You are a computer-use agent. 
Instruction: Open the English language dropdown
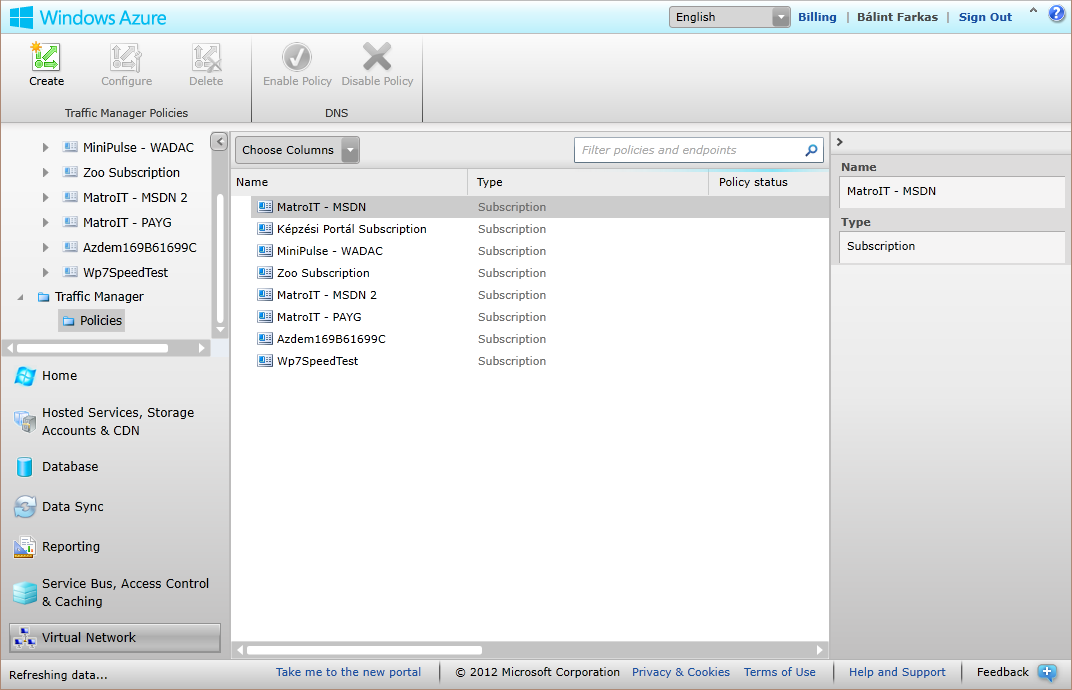(x=729, y=17)
